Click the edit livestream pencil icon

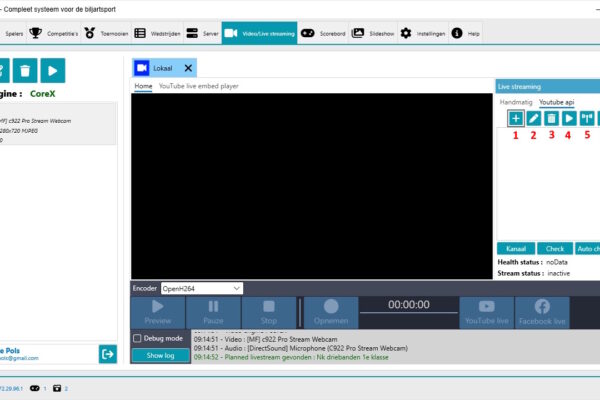pyautogui.click(x=534, y=119)
